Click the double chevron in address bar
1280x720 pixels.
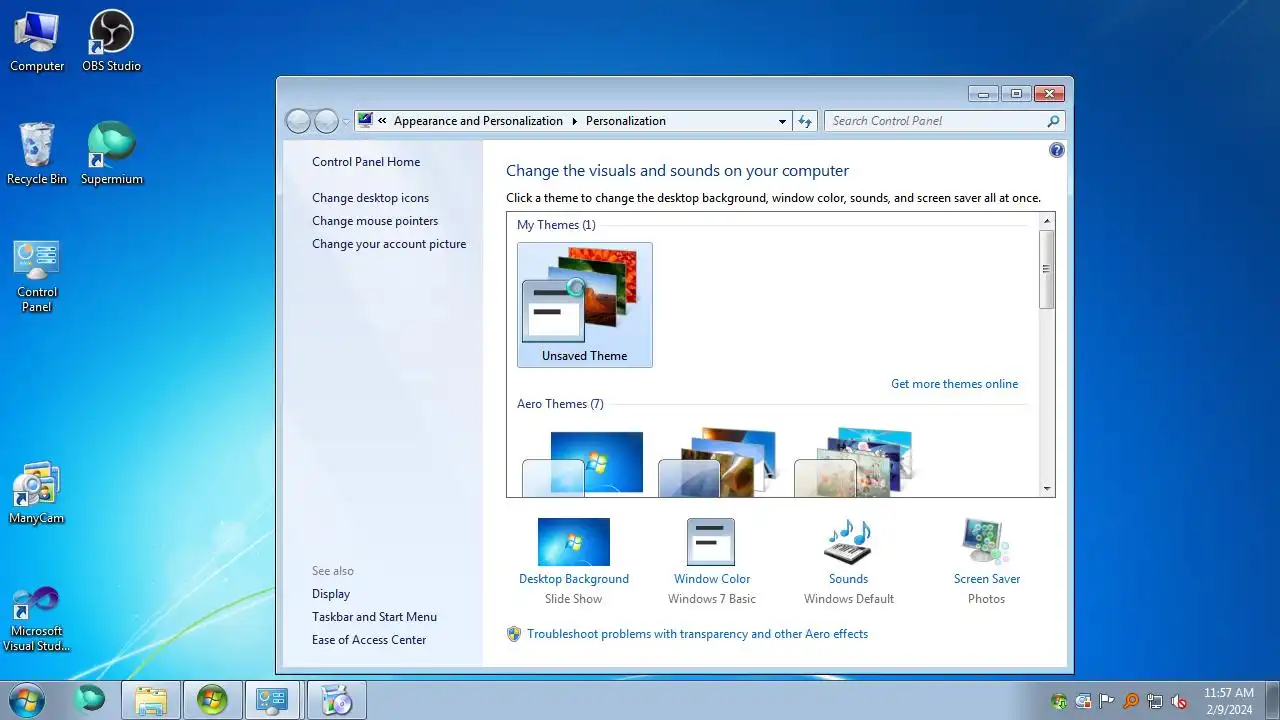[x=382, y=121]
